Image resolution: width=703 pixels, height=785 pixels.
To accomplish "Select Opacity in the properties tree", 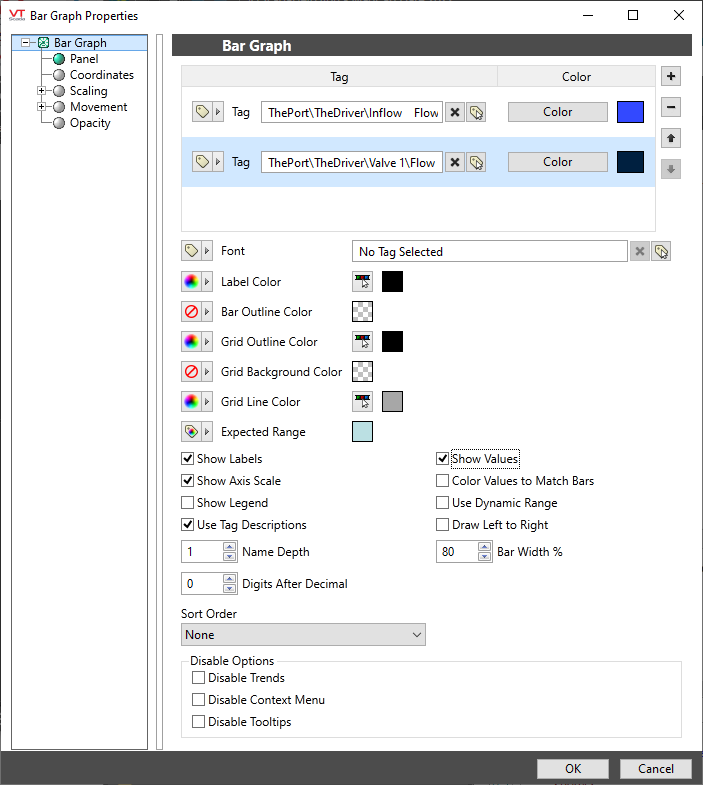I will coord(90,123).
